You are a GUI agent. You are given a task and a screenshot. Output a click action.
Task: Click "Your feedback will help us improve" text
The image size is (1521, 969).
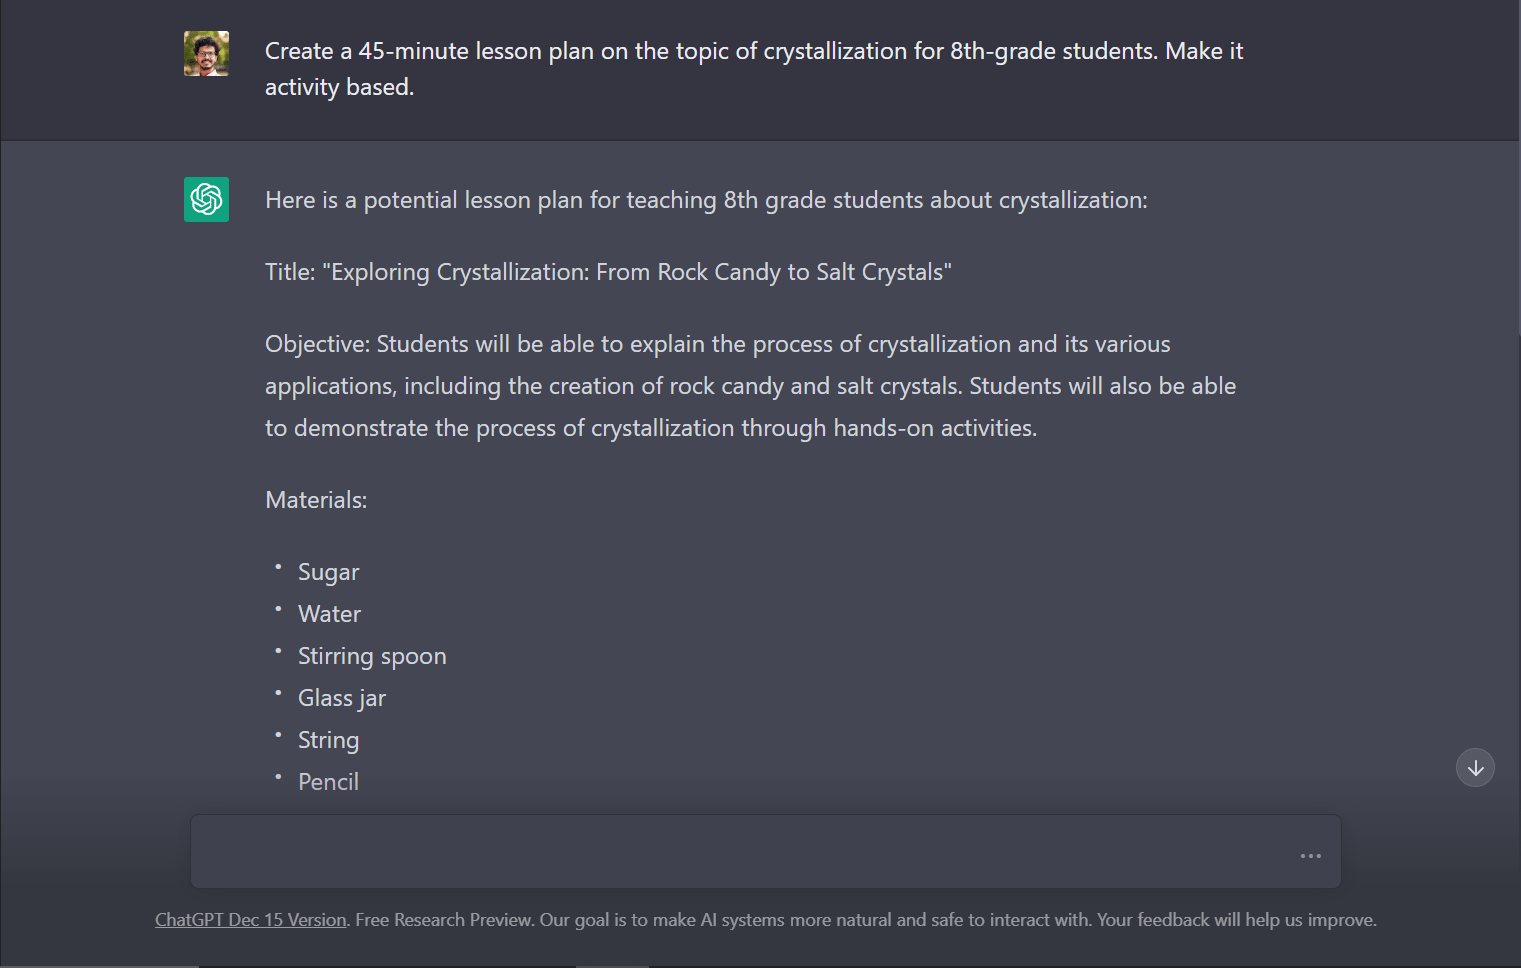(x=1236, y=920)
